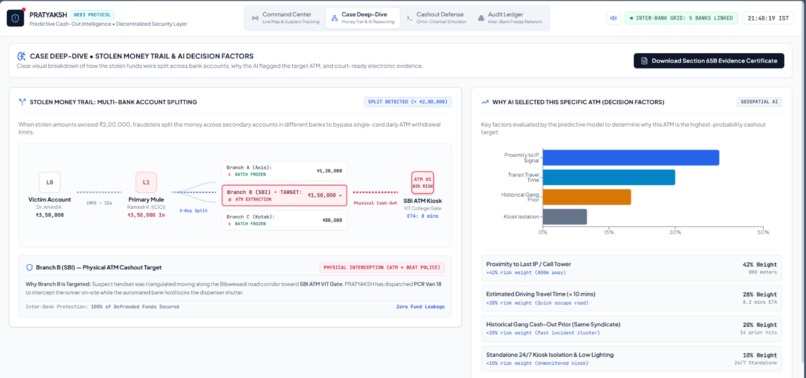Select the L0 Victim Account node
Screen dimensions: 806x378
click(49, 183)
